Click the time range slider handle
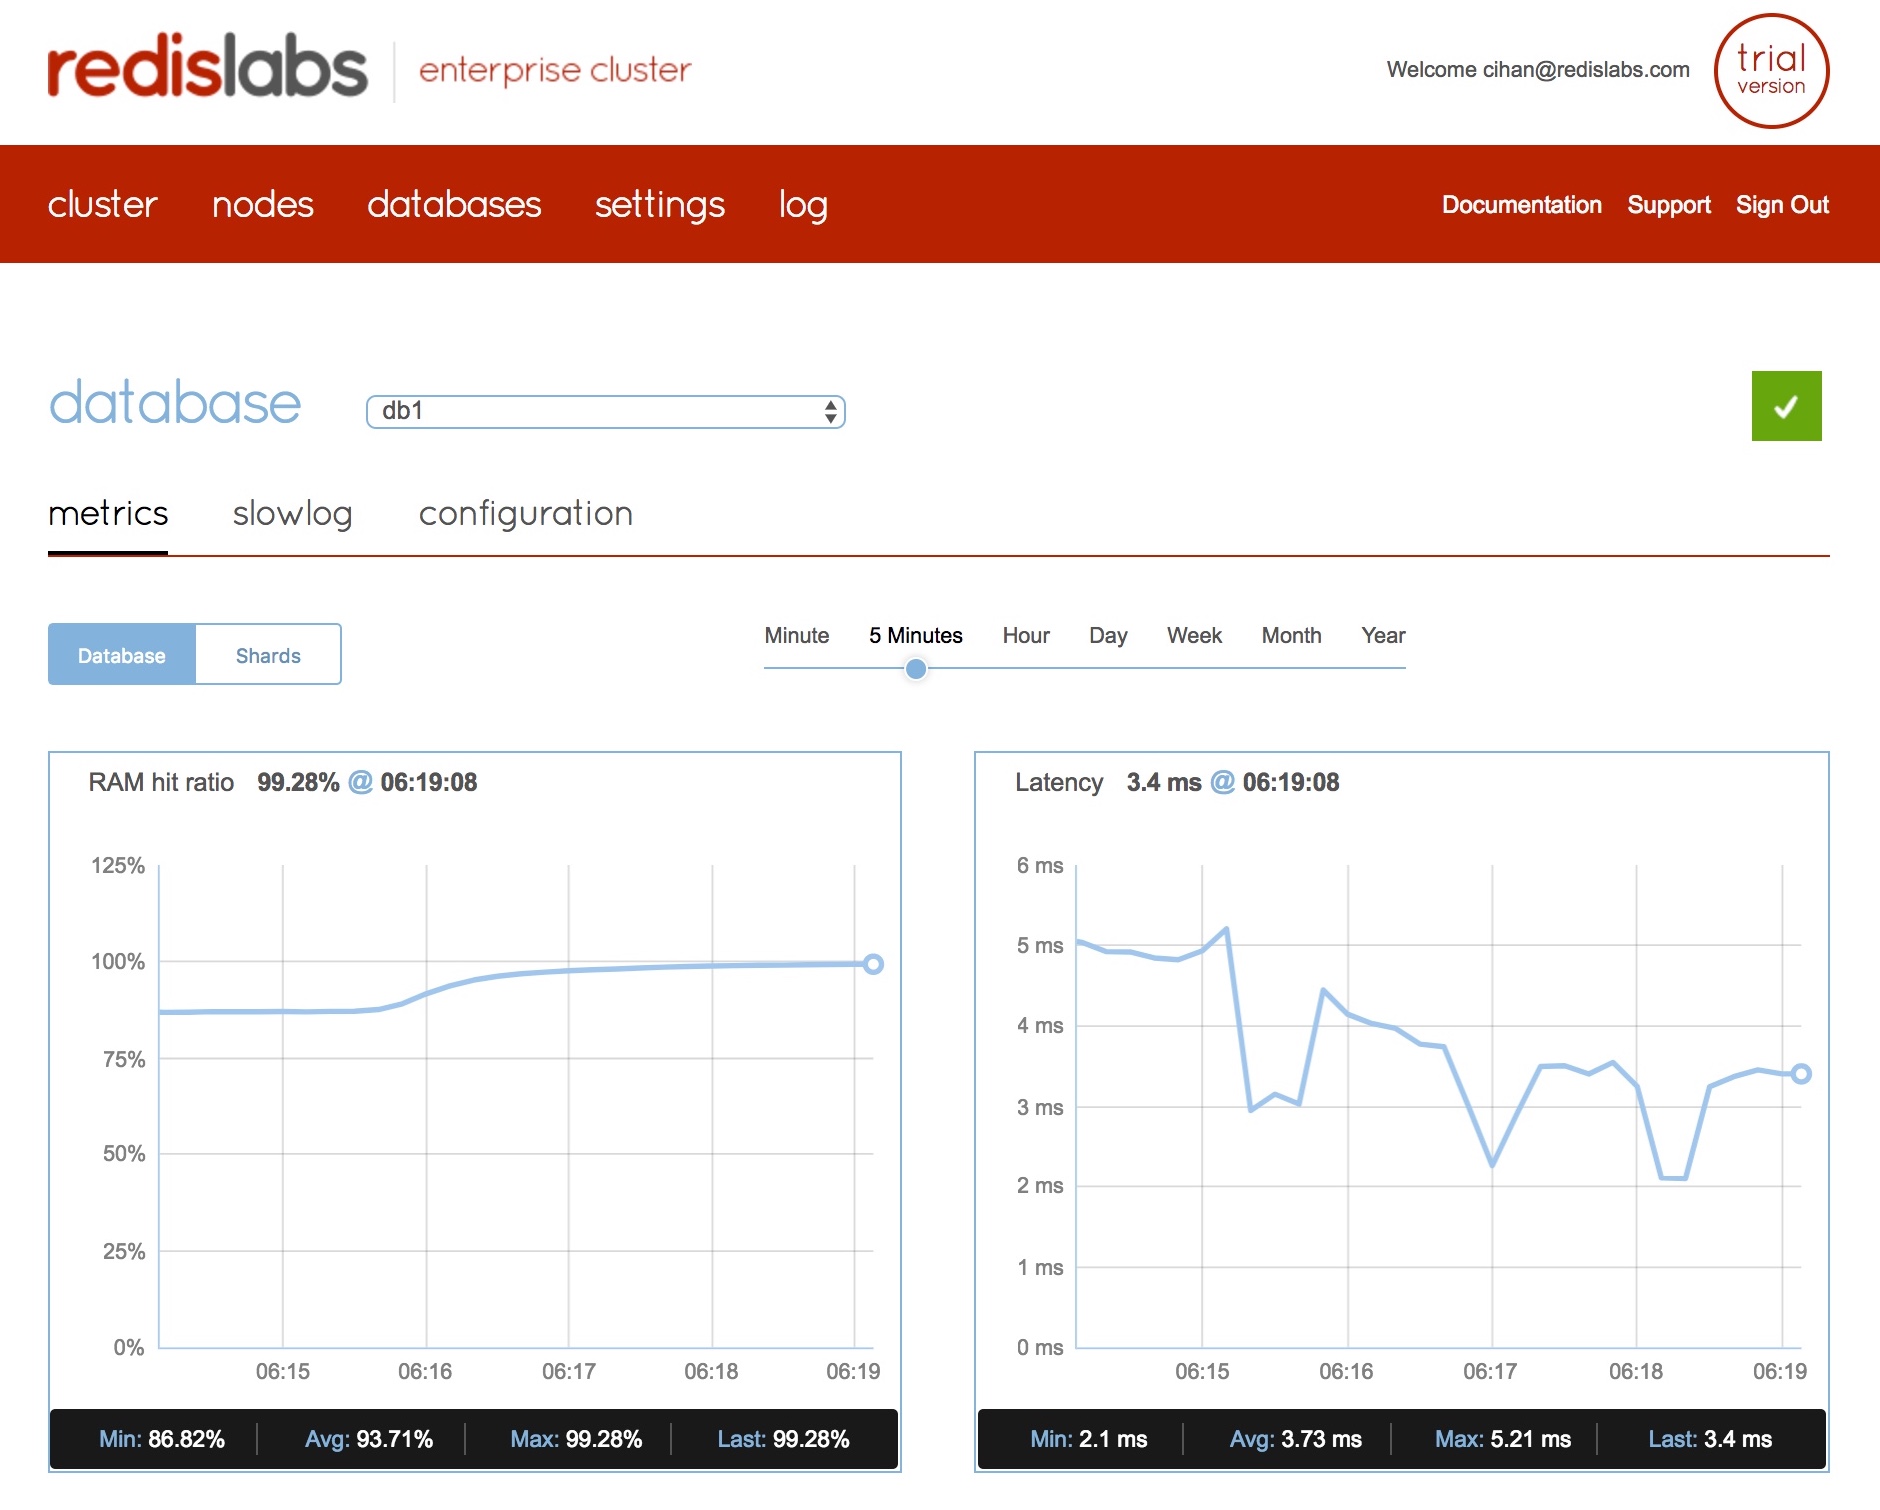 [x=916, y=669]
